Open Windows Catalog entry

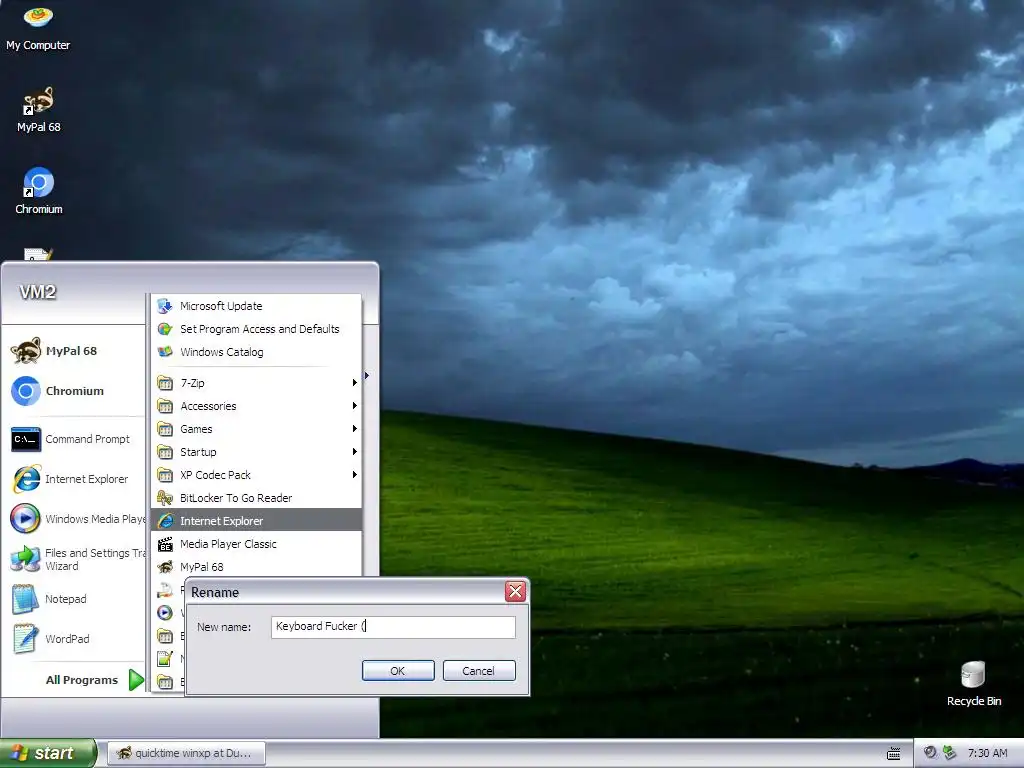(x=256, y=351)
